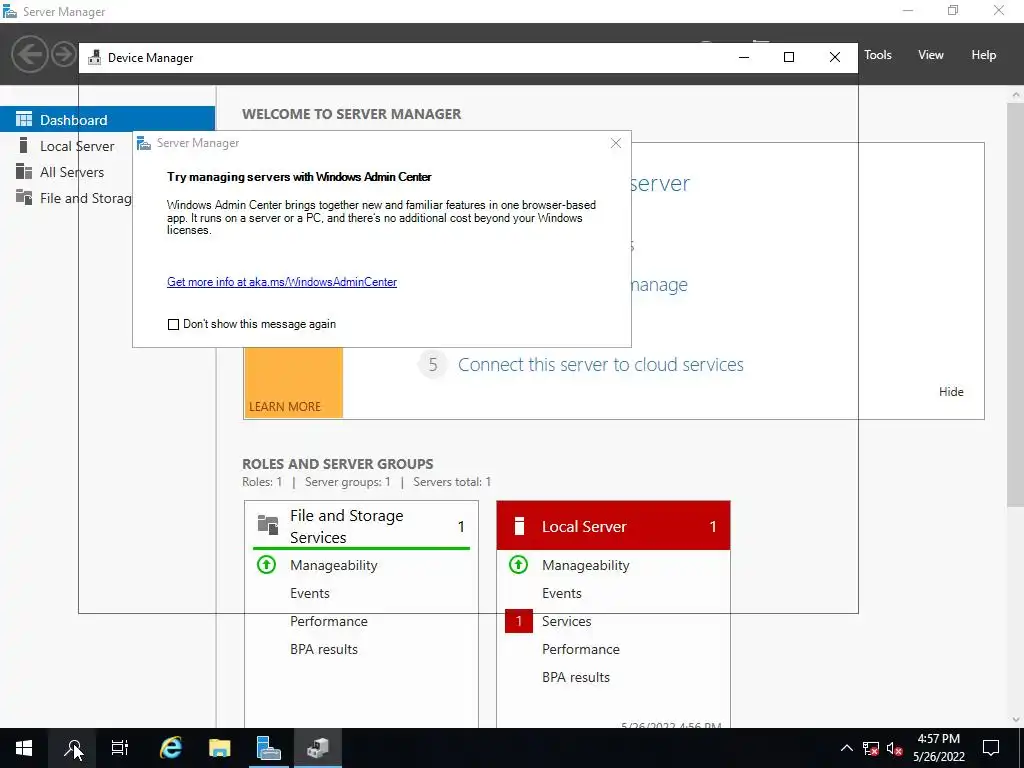
Task: Switch to Server Manager taskbar icon
Action: 268,748
